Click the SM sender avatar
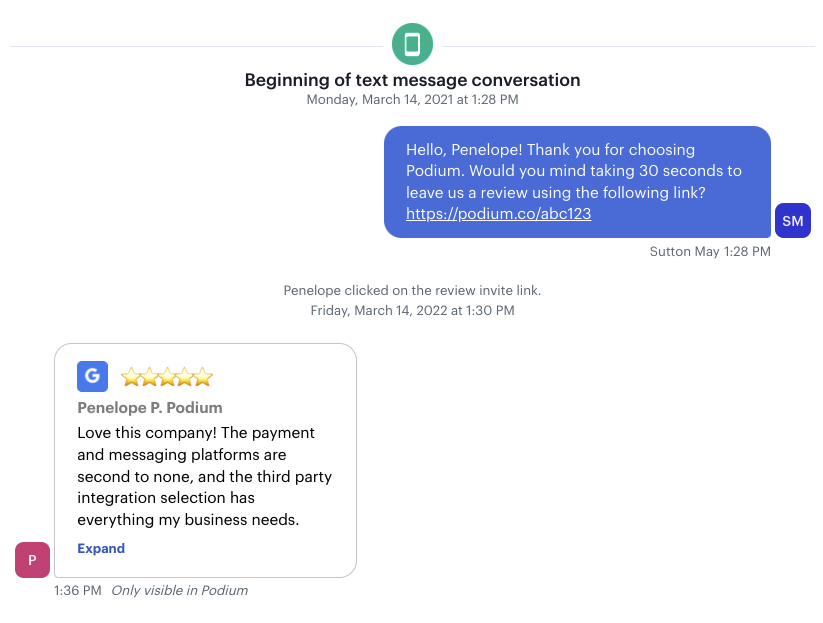823x623 pixels. click(793, 220)
